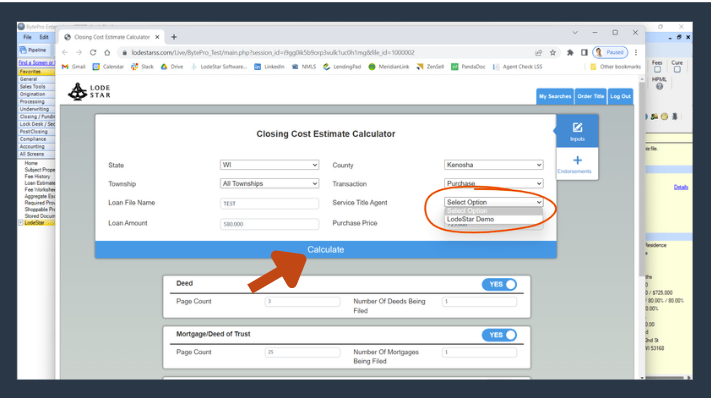Open the LendingPad bookmark
This screenshot has width=711, height=398.
click(342, 67)
